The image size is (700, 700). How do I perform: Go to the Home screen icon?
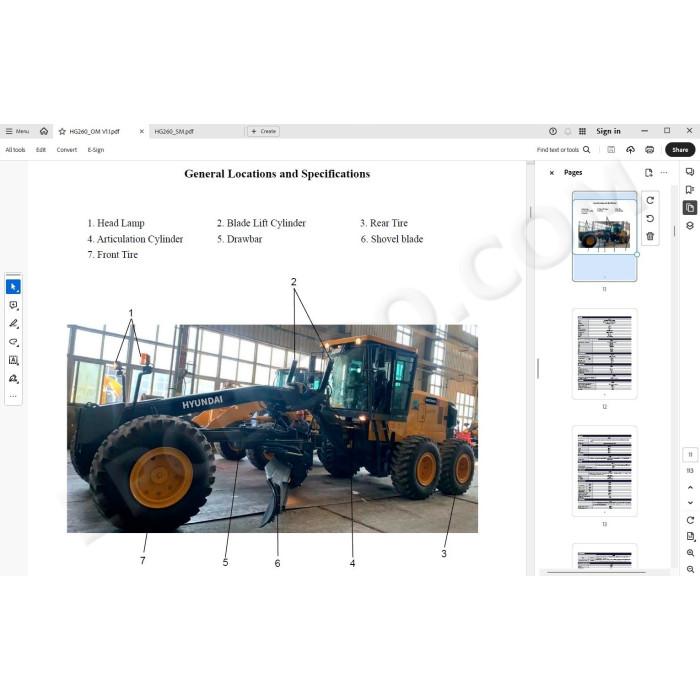click(x=44, y=131)
